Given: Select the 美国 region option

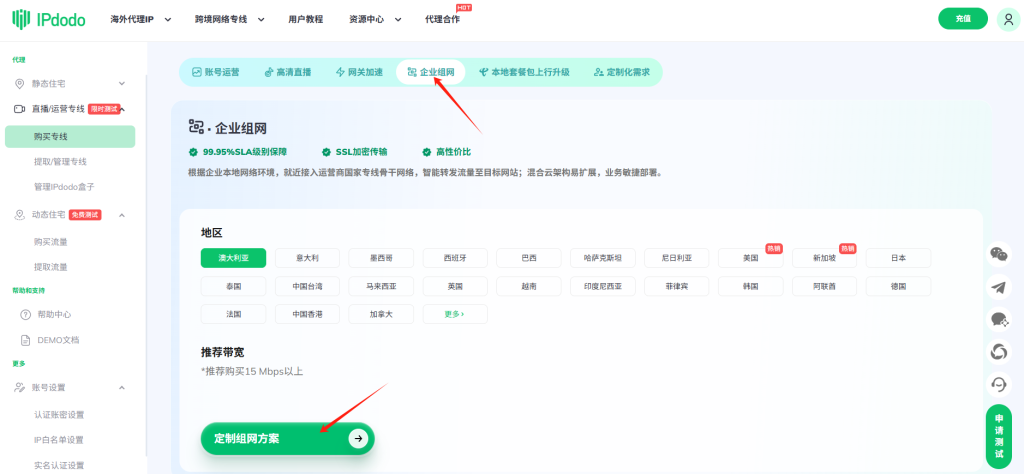Looking at the screenshot, I should click(x=750, y=258).
